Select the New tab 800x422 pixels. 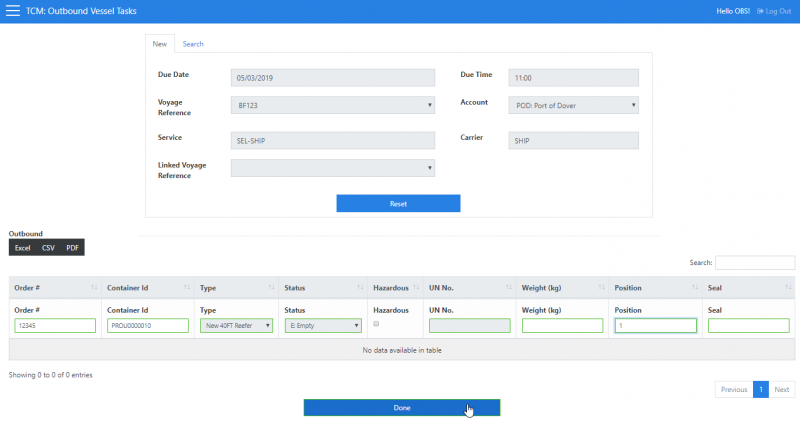[159, 44]
